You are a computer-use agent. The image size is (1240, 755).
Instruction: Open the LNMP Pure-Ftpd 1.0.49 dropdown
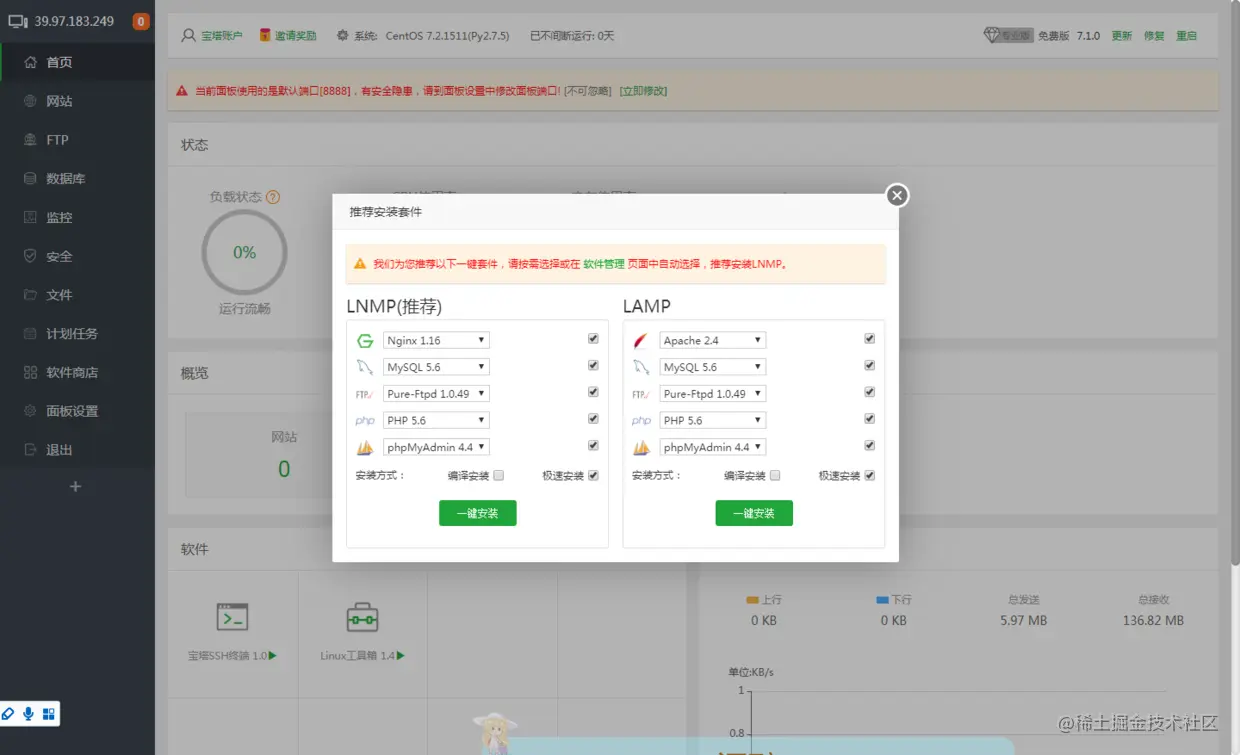pyautogui.click(x=436, y=394)
